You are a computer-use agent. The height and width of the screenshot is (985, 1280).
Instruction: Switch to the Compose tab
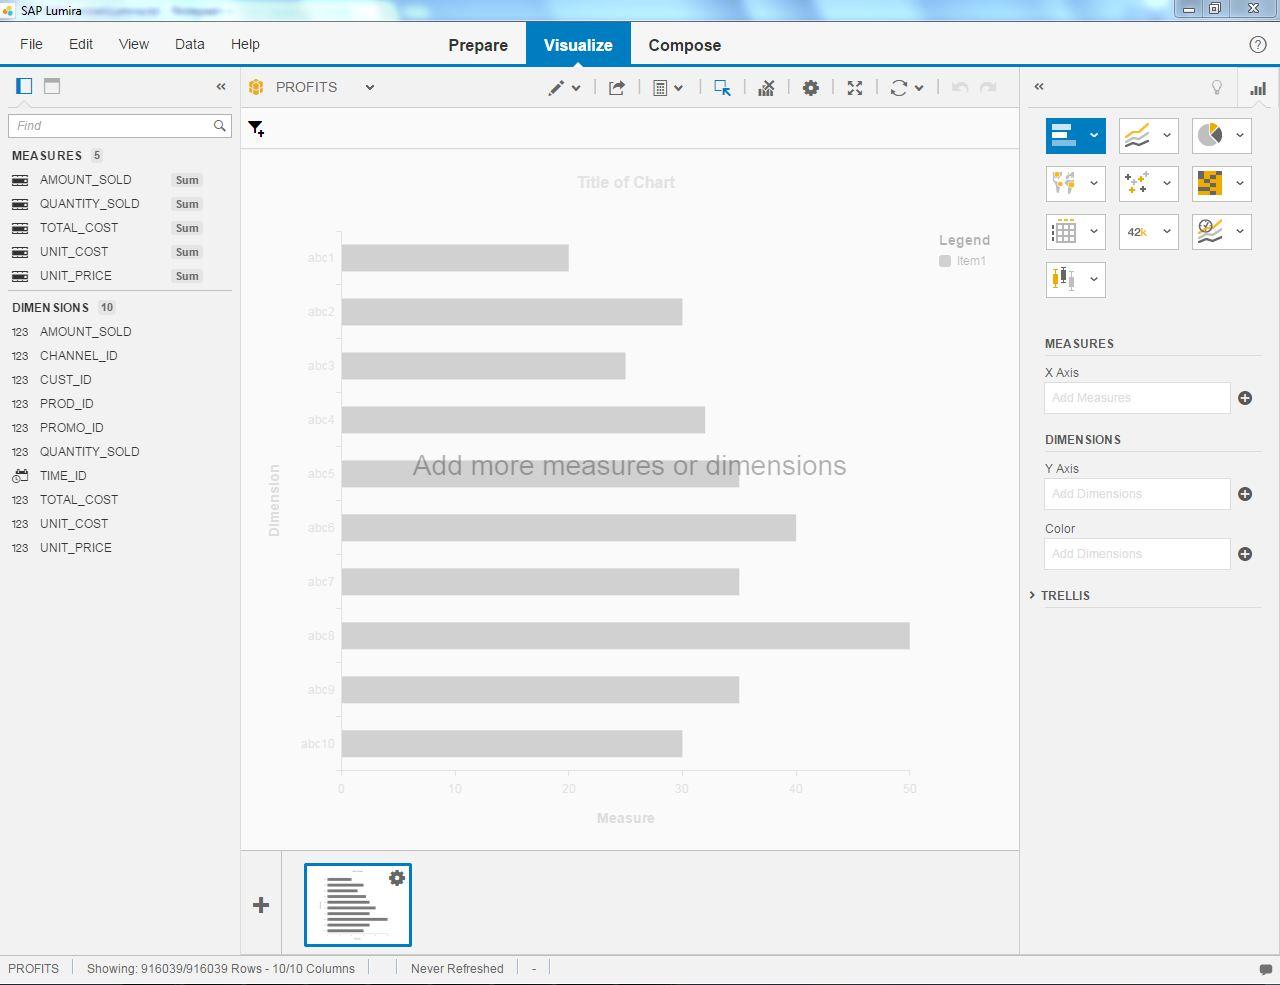[685, 45]
